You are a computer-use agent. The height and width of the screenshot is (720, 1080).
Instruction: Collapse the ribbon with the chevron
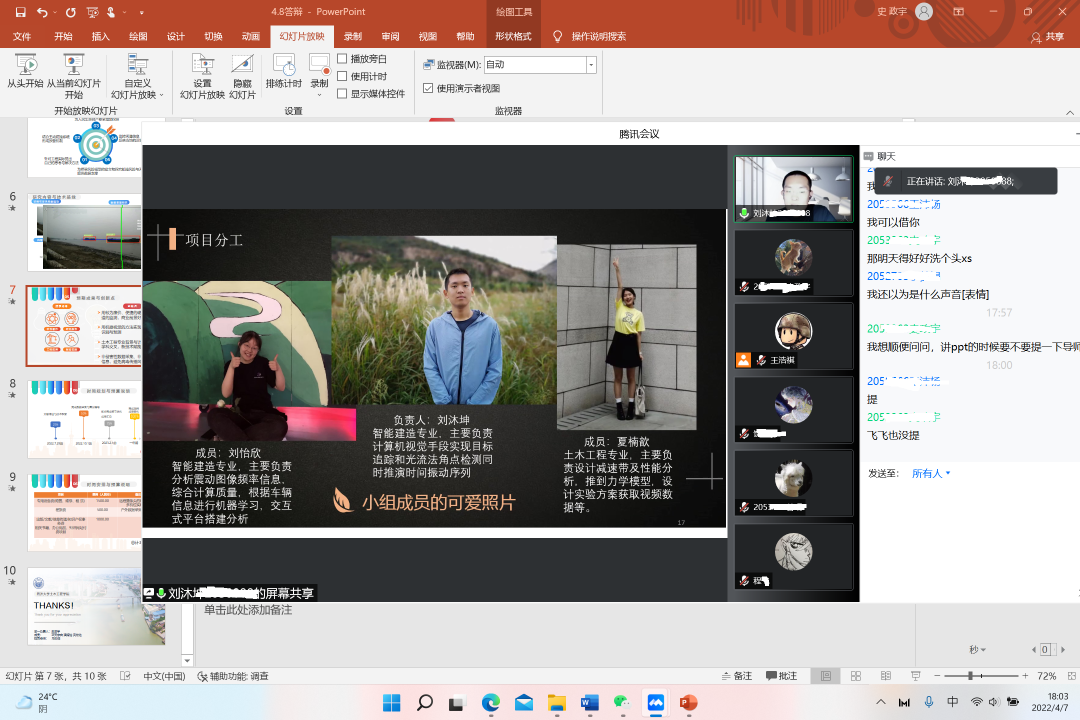point(1070,112)
